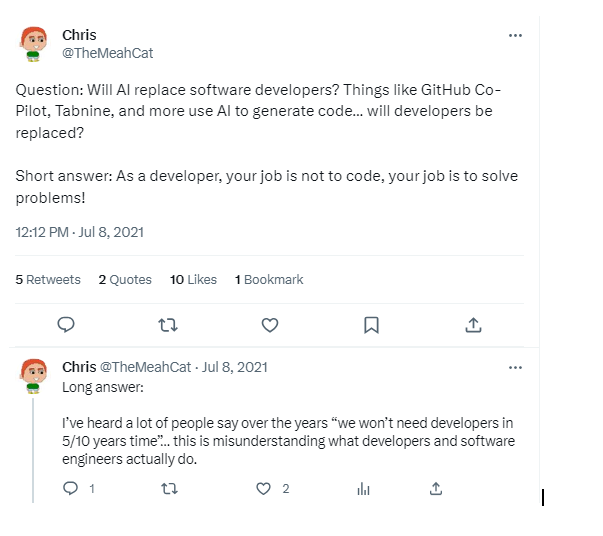The width and height of the screenshot is (603, 536).
Task: Like the 'Long answer' tweet
Action: [x=264, y=489]
